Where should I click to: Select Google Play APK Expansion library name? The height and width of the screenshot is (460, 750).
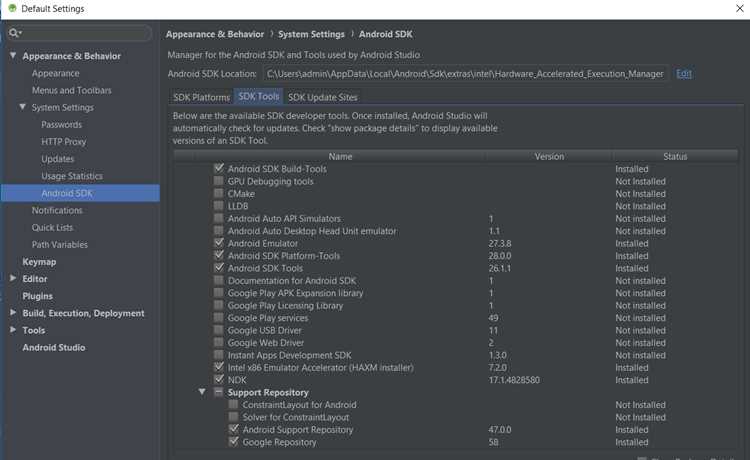click(x=295, y=293)
